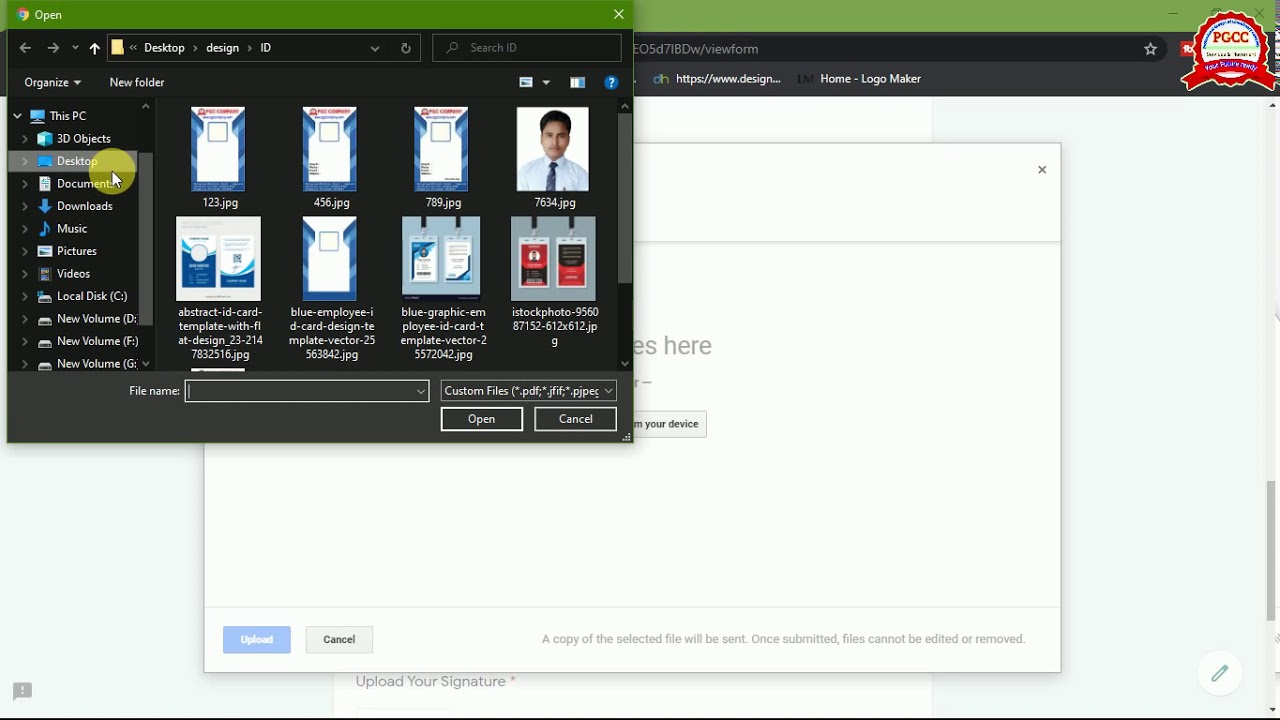Change the view layout icon
The height and width of the screenshot is (720, 1280).
click(526, 82)
